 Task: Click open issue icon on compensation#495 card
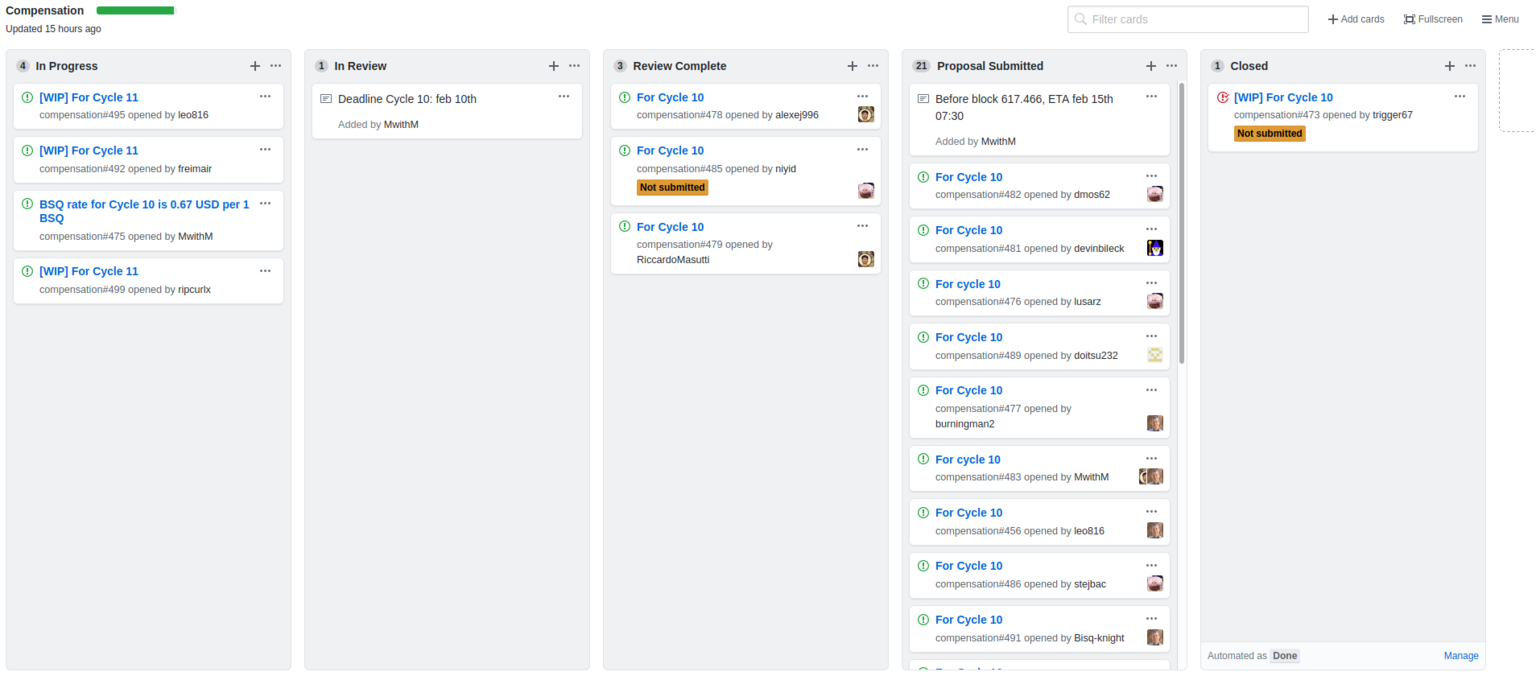[27, 97]
